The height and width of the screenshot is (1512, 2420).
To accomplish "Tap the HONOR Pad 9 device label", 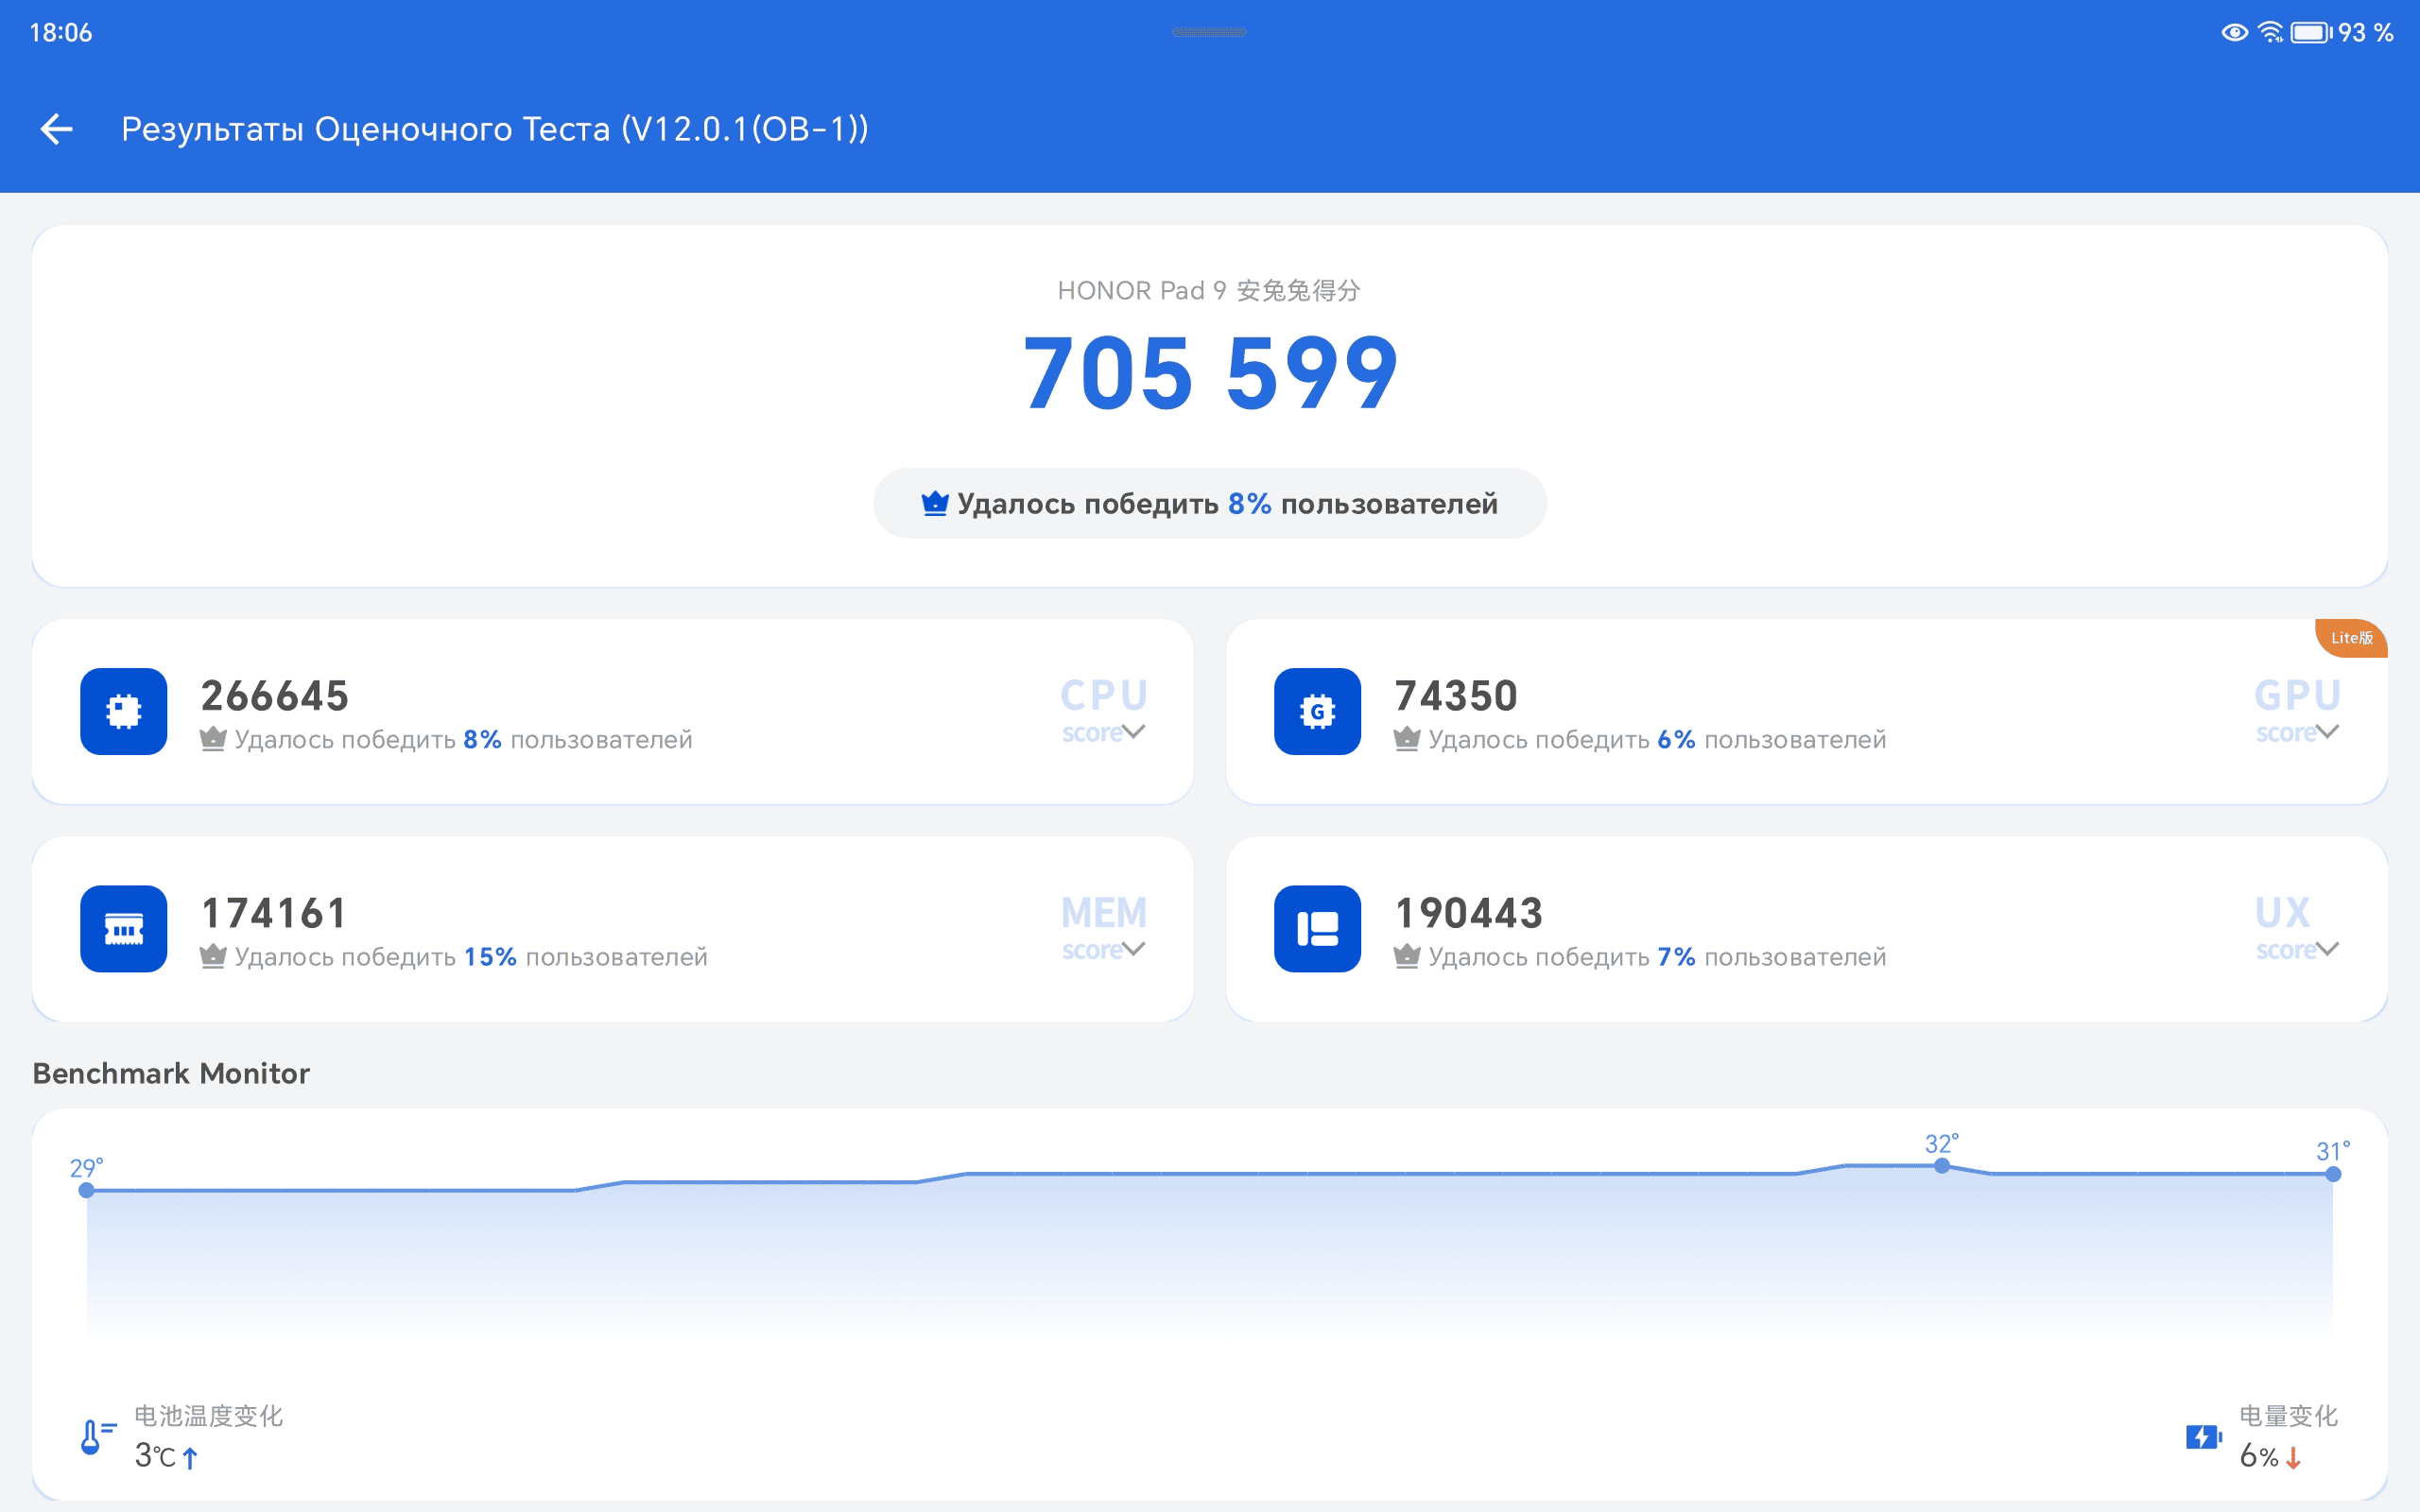I will tap(1209, 290).
